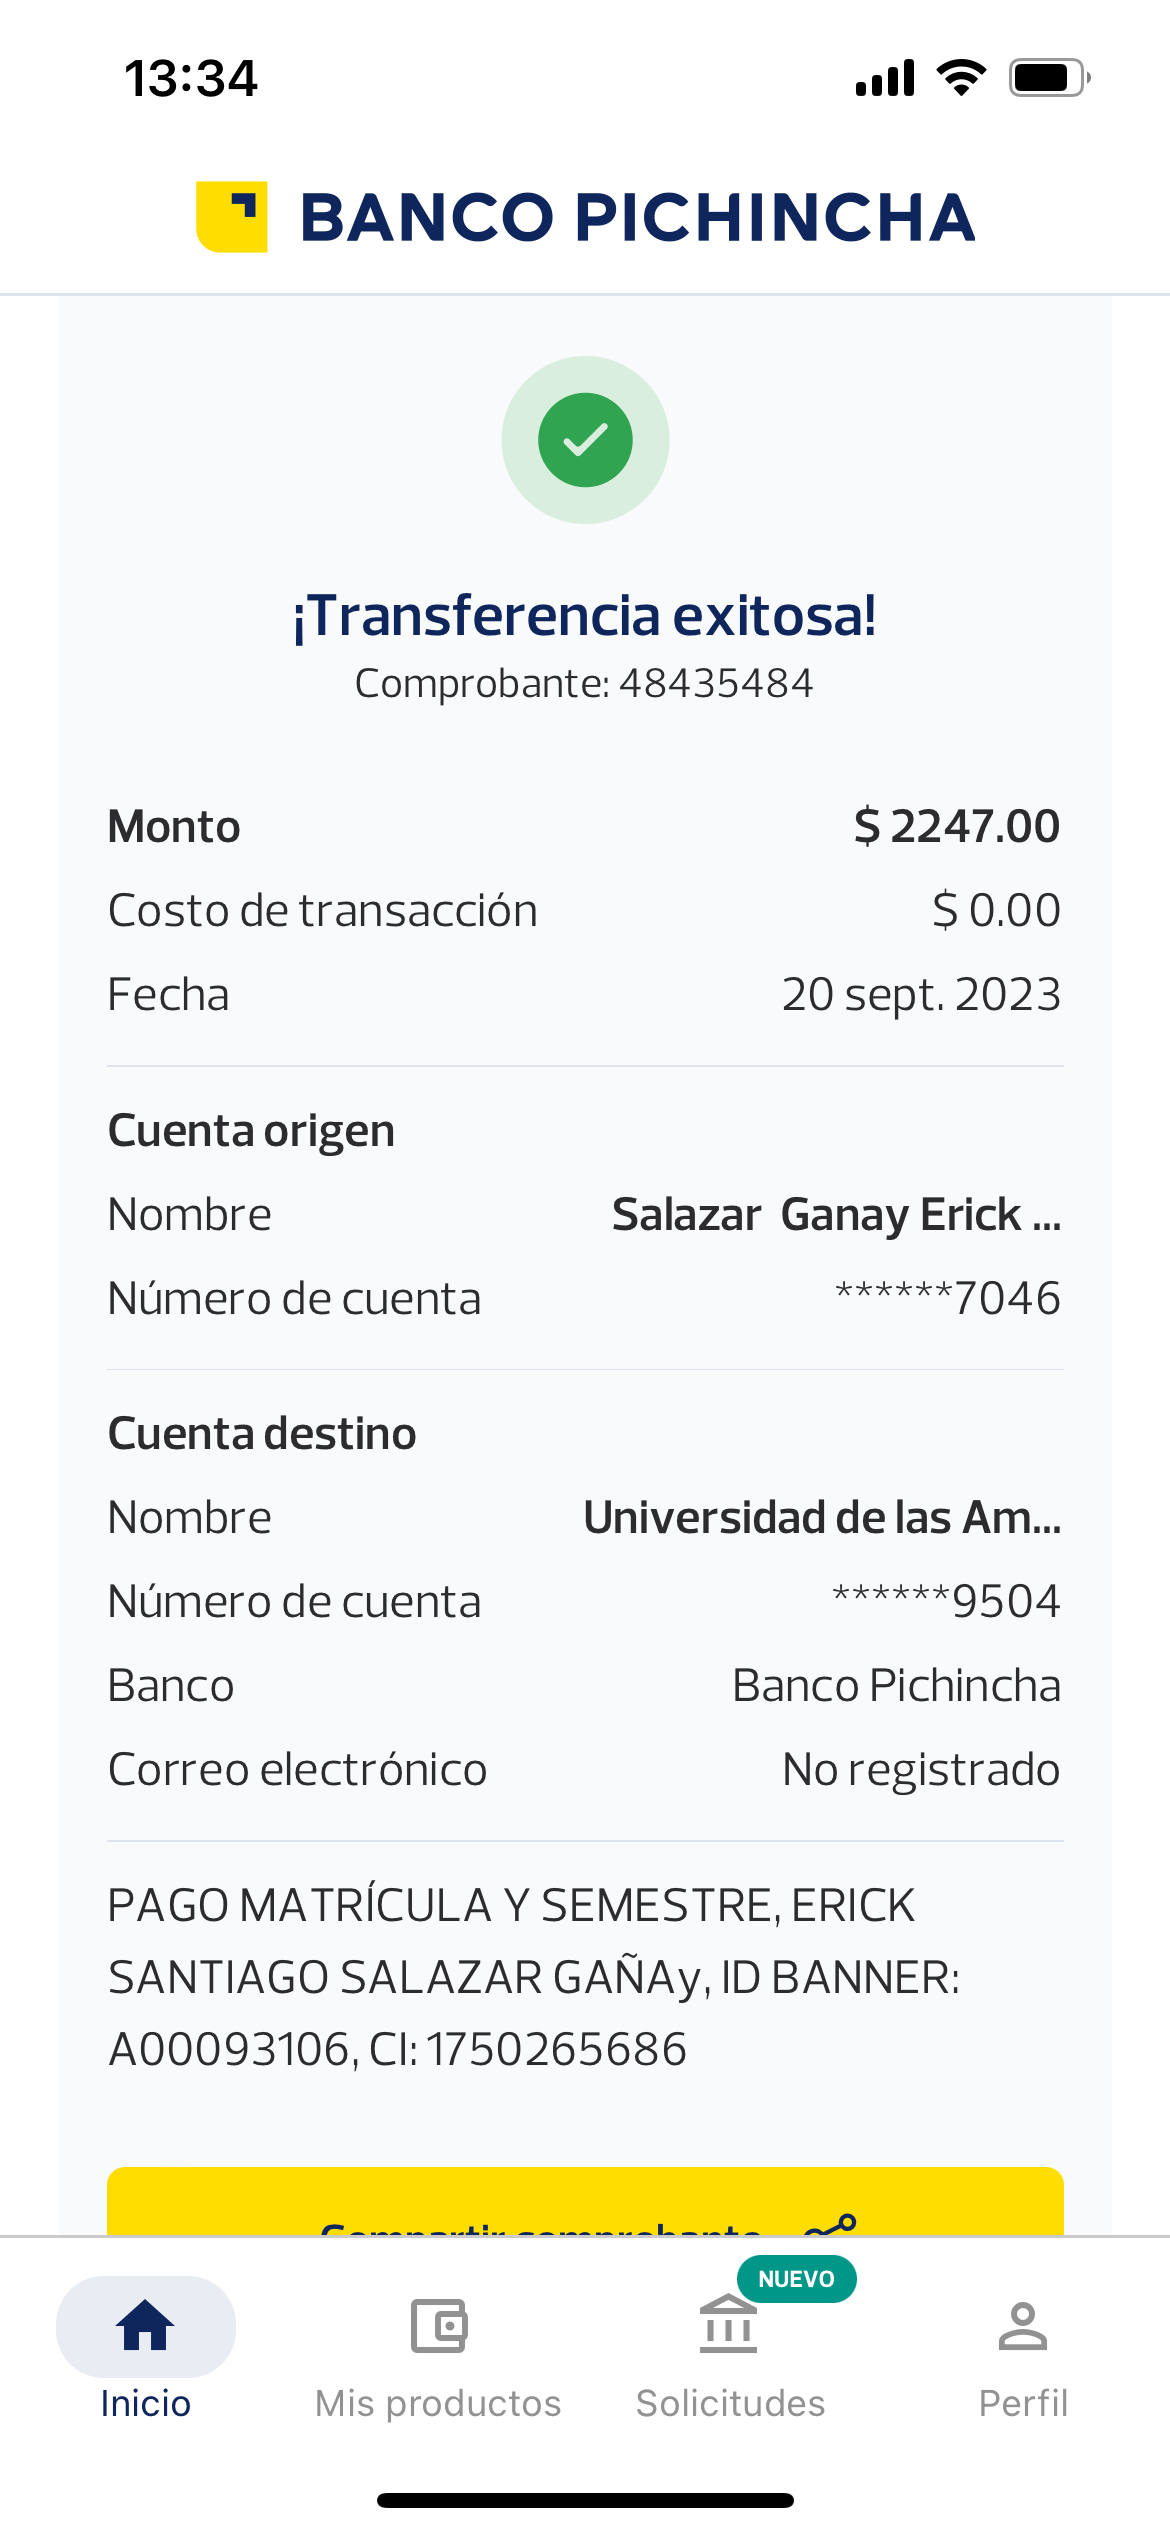The image size is (1170, 2532).
Task: Tap the house icon for Inicio
Action: pyautogui.click(x=146, y=2326)
